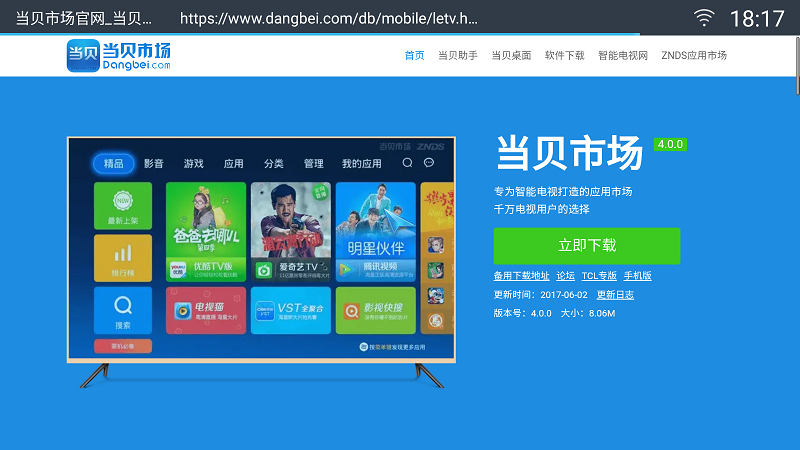Click the search magnifier icon on TV screen
This screenshot has width=800, height=450.
[x=407, y=163]
